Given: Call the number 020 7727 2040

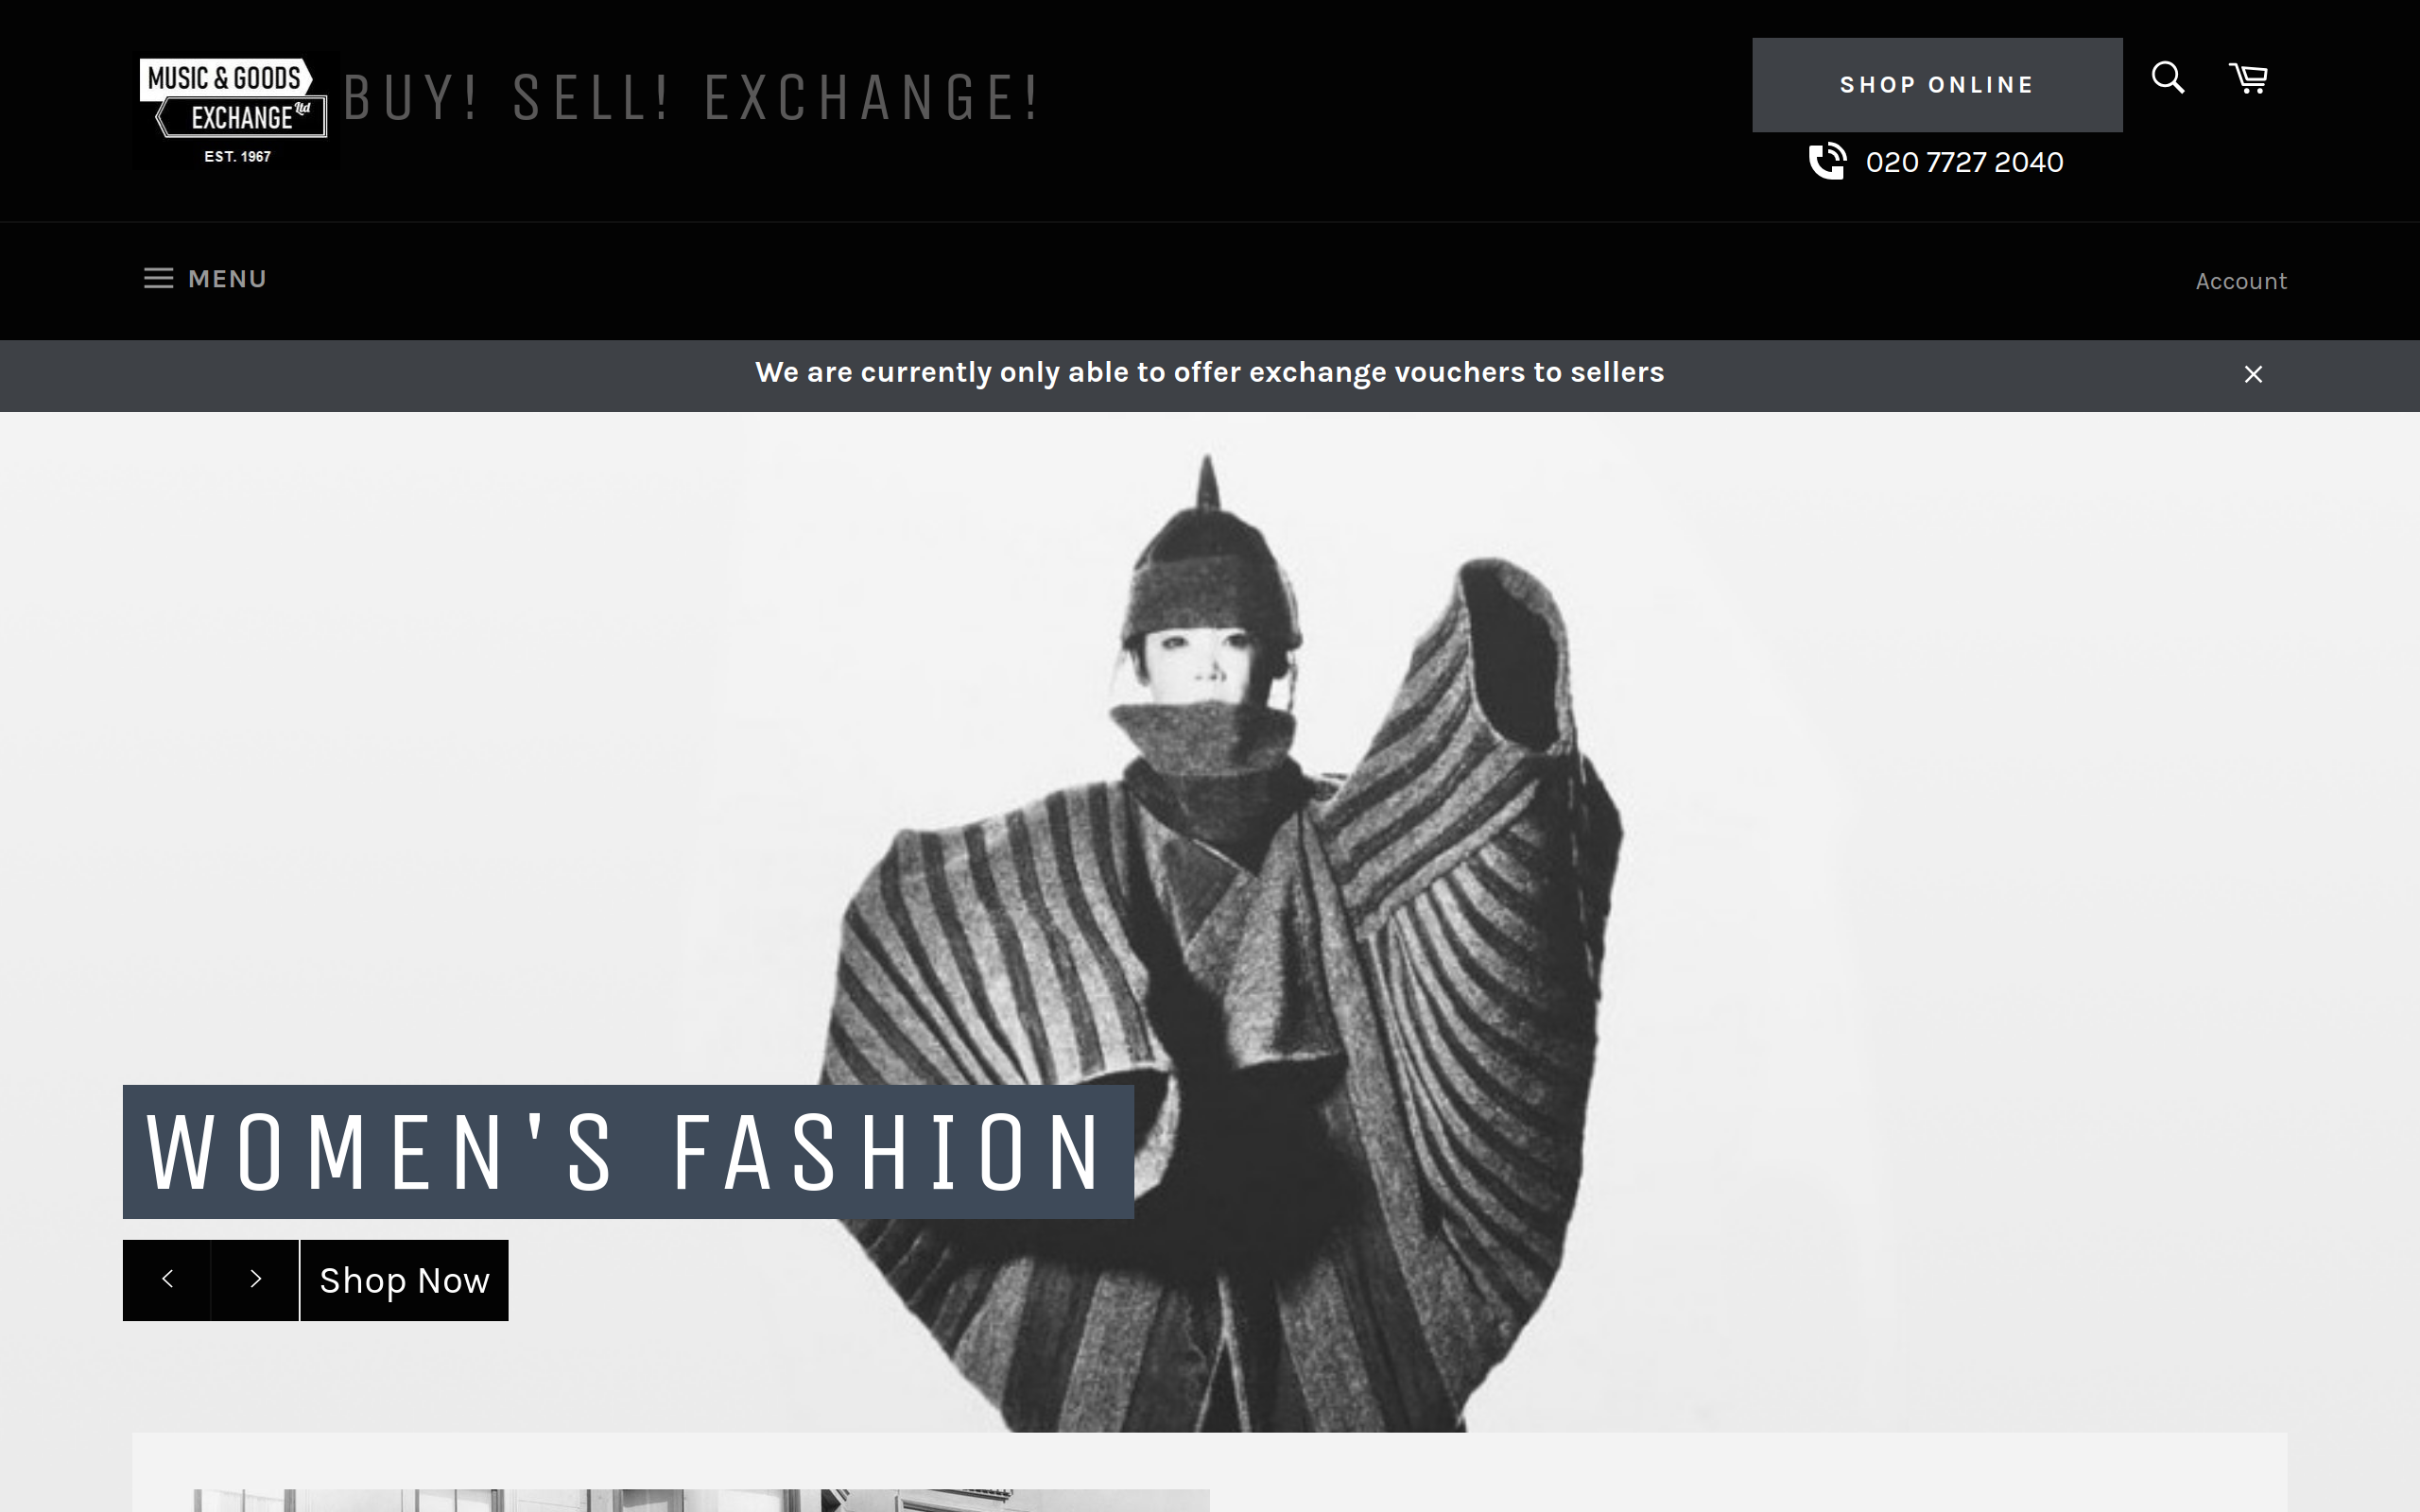Looking at the screenshot, I should 1964,162.
